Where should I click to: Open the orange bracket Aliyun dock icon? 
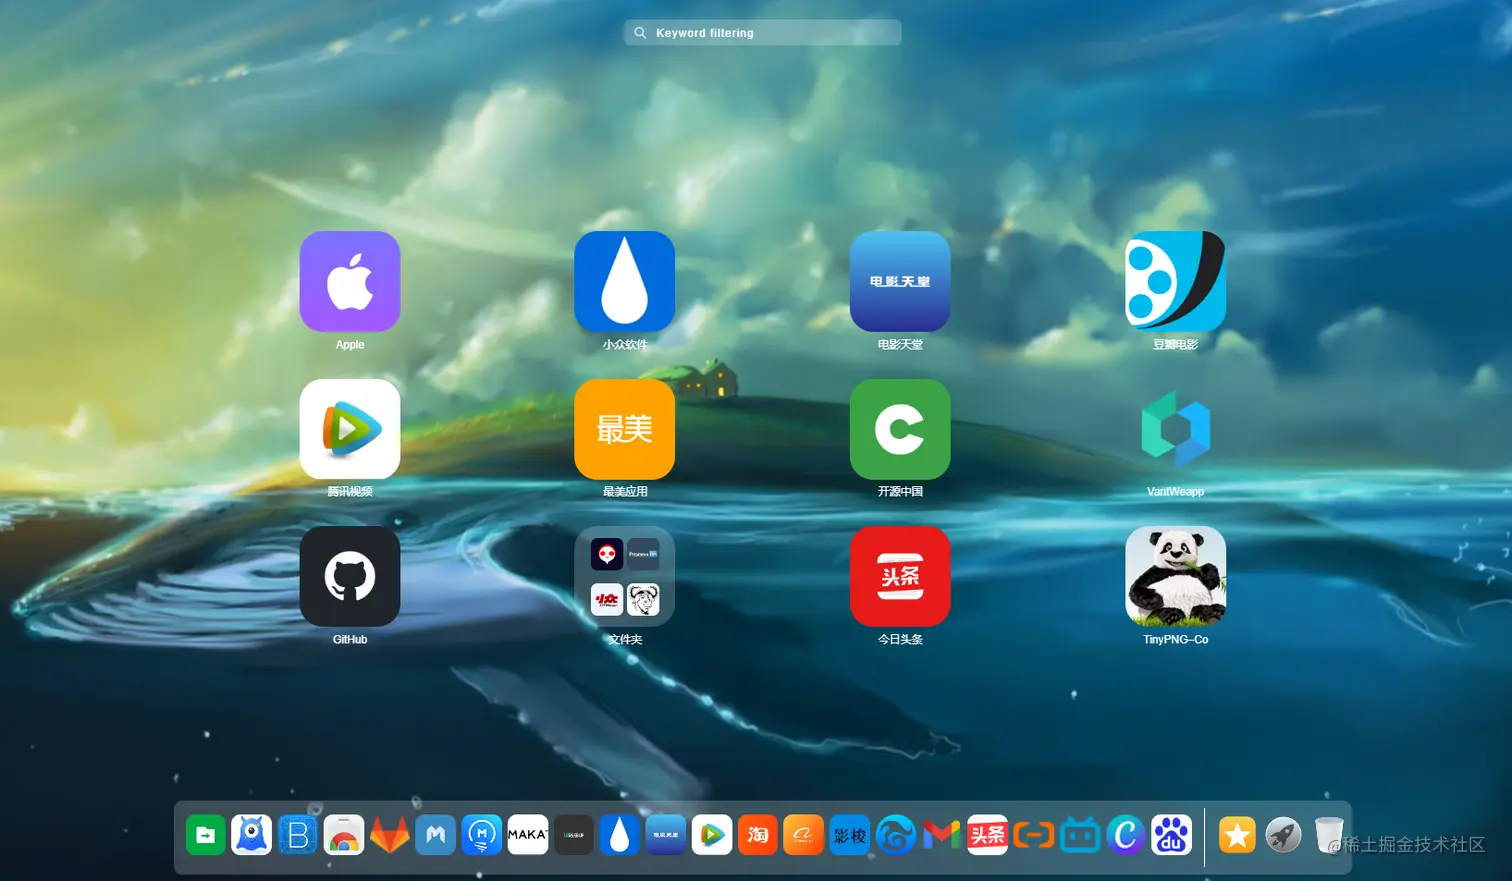(x=1034, y=835)
